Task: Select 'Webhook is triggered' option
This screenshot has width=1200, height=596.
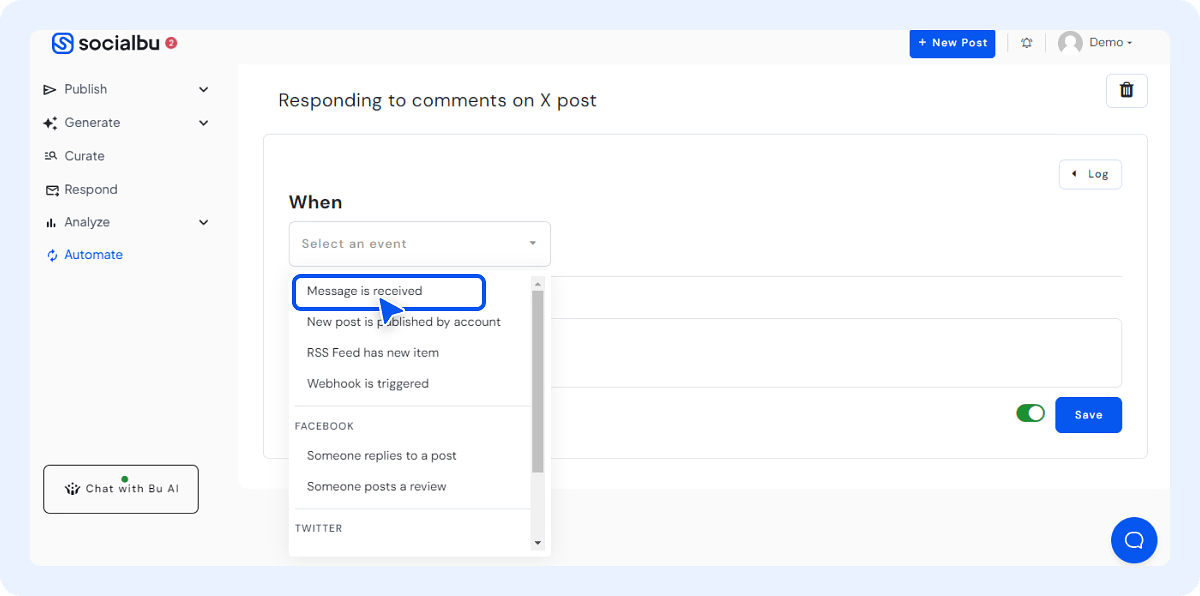Action: (367, 383)
